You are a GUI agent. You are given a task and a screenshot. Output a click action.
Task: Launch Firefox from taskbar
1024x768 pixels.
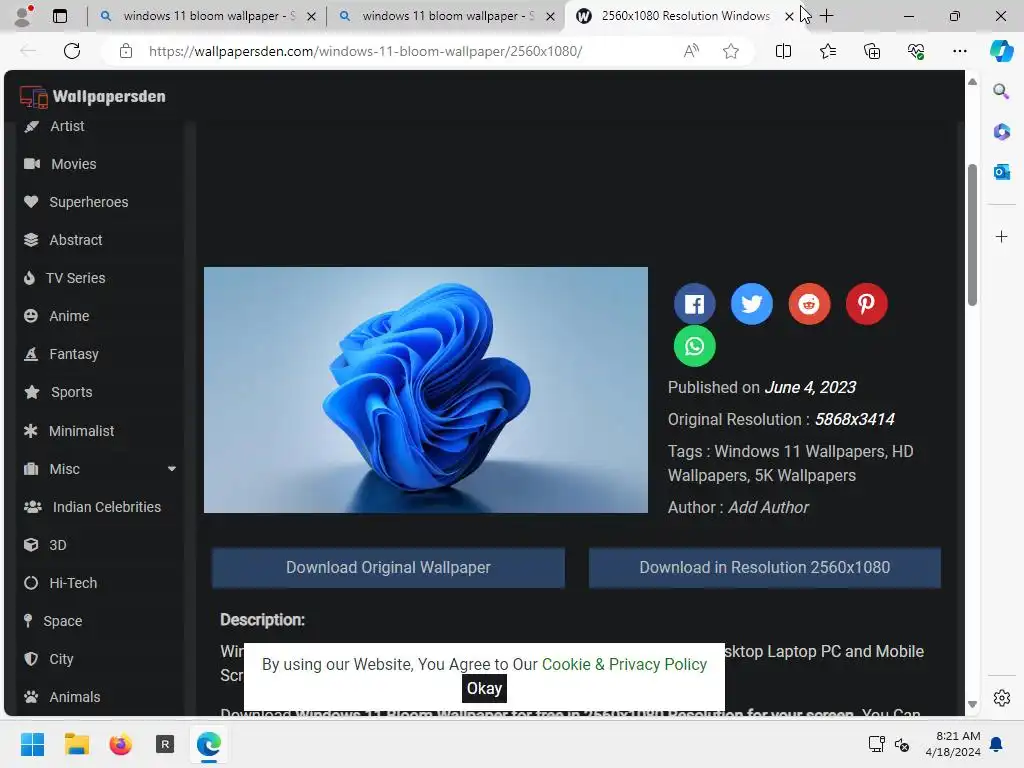120,744
